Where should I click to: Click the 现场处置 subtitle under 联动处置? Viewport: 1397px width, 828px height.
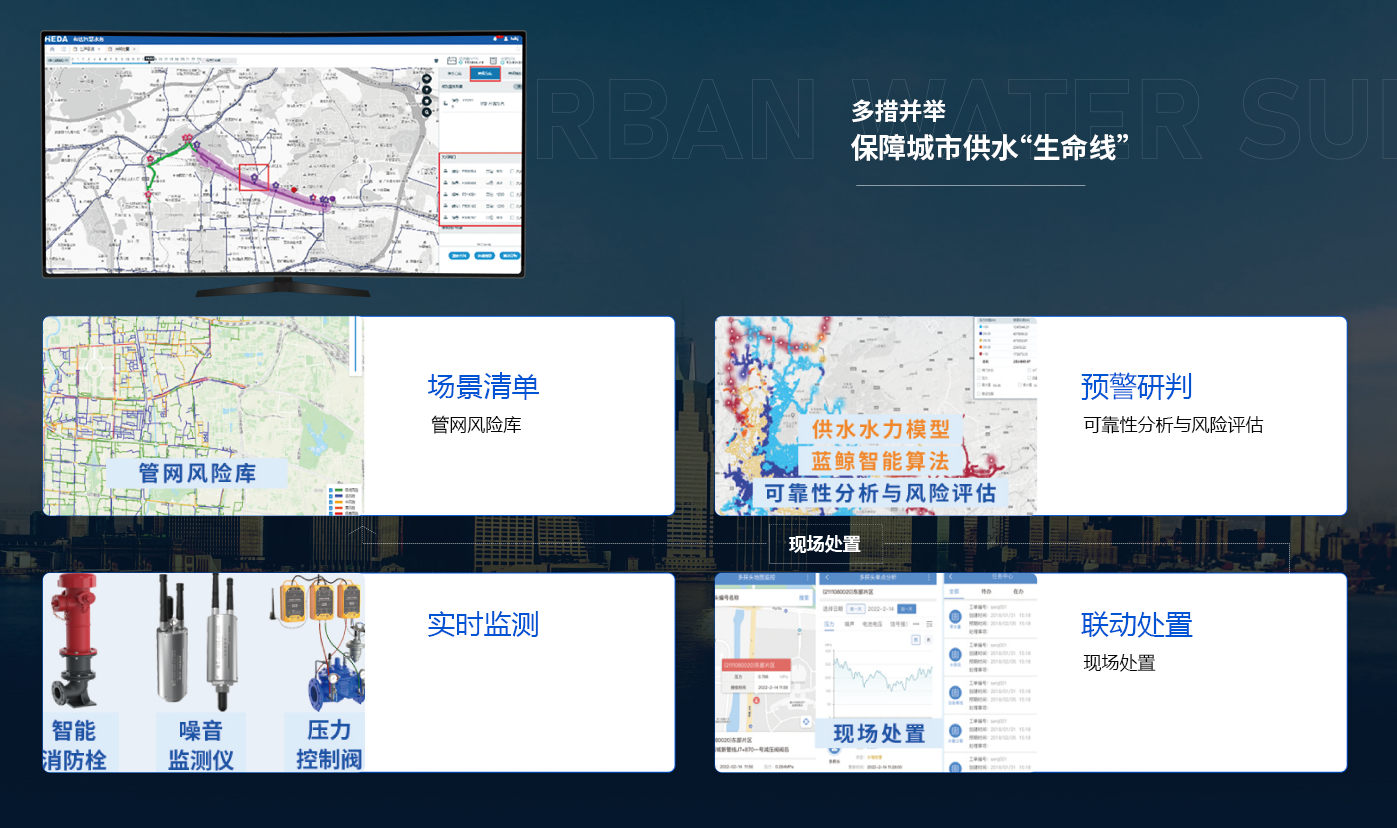(1119, 663)
